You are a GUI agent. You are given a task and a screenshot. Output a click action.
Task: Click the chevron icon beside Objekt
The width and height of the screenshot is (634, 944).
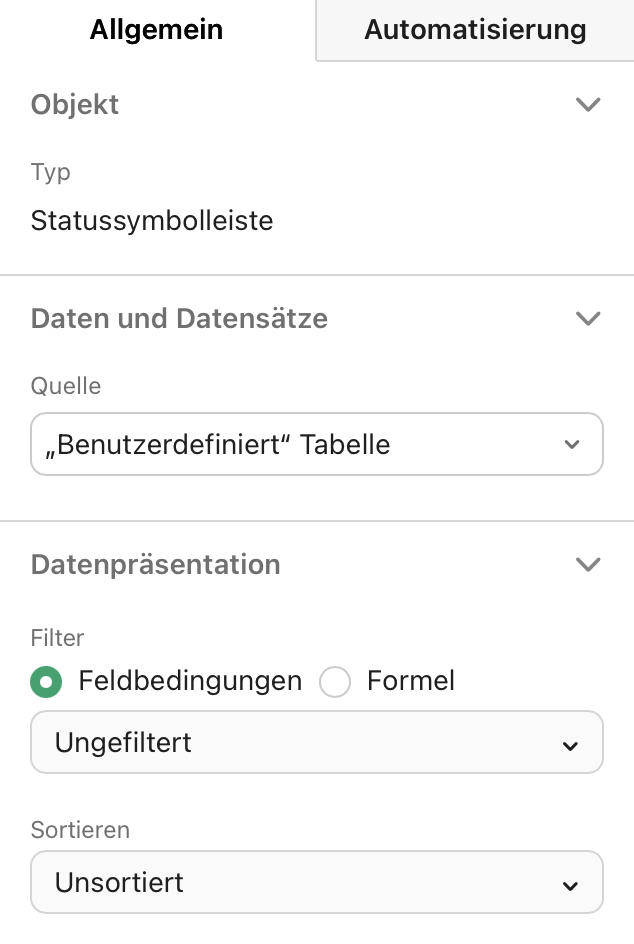coord(588,104)
